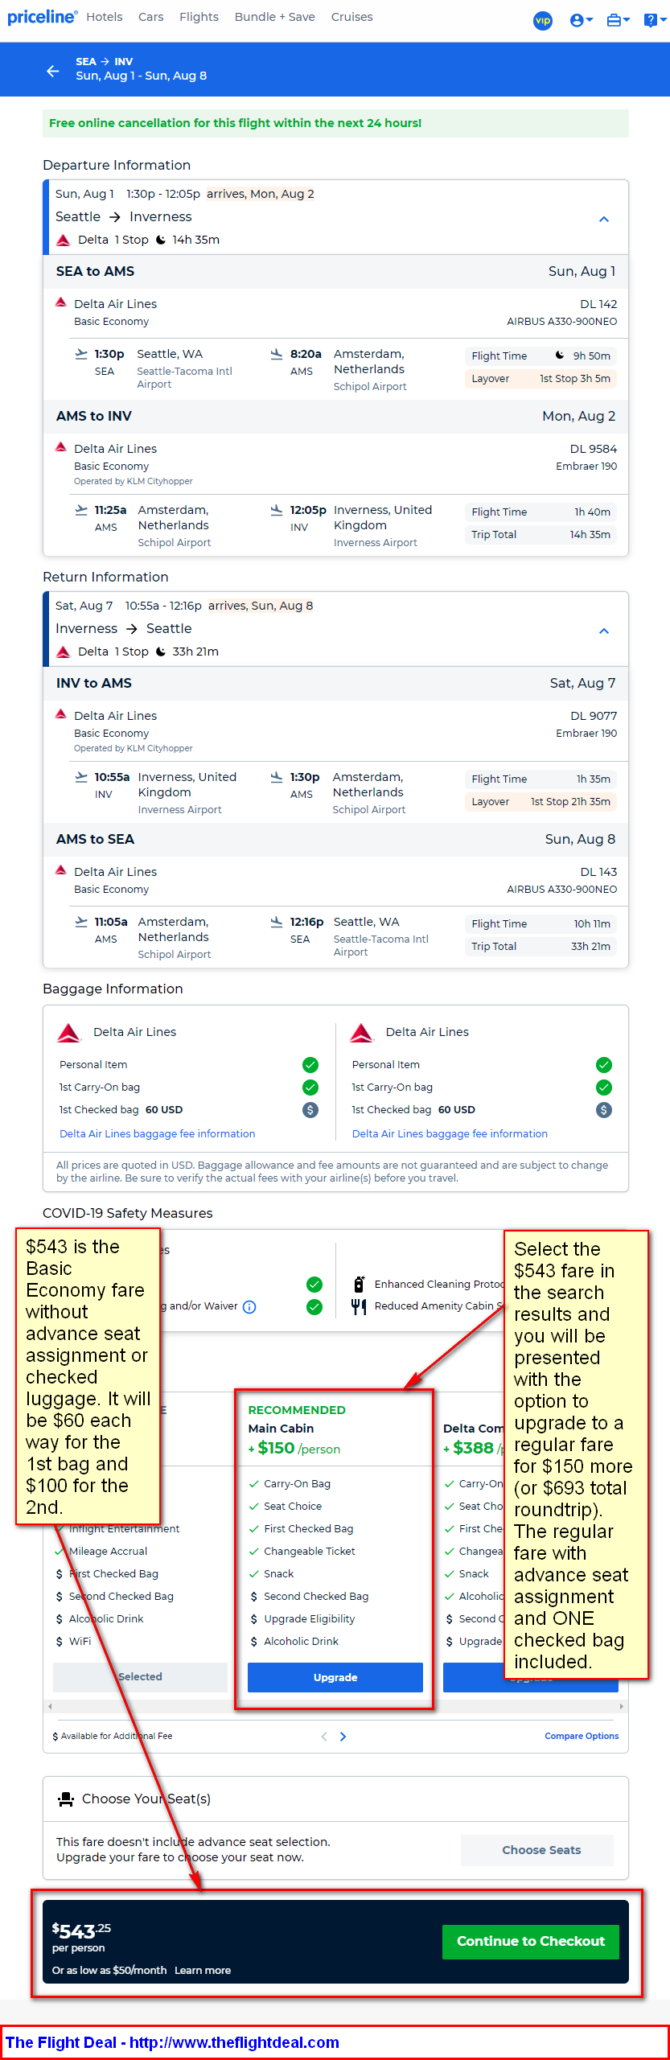Click waiver info icon in COVID-19 section
Image resolution: width=670 pixels, height=2060 pixels.
(x=250, y=1306)
